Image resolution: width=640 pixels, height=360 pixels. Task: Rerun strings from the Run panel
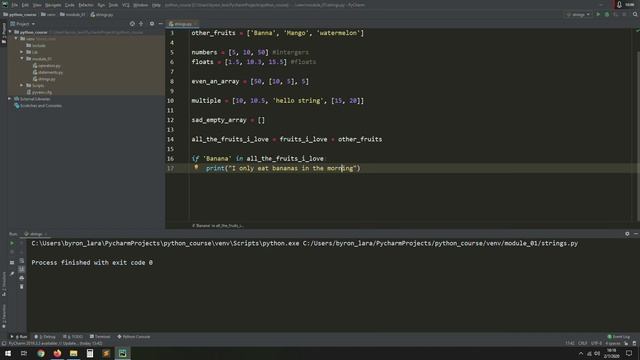pyautogui.click(x=12, y=243)
